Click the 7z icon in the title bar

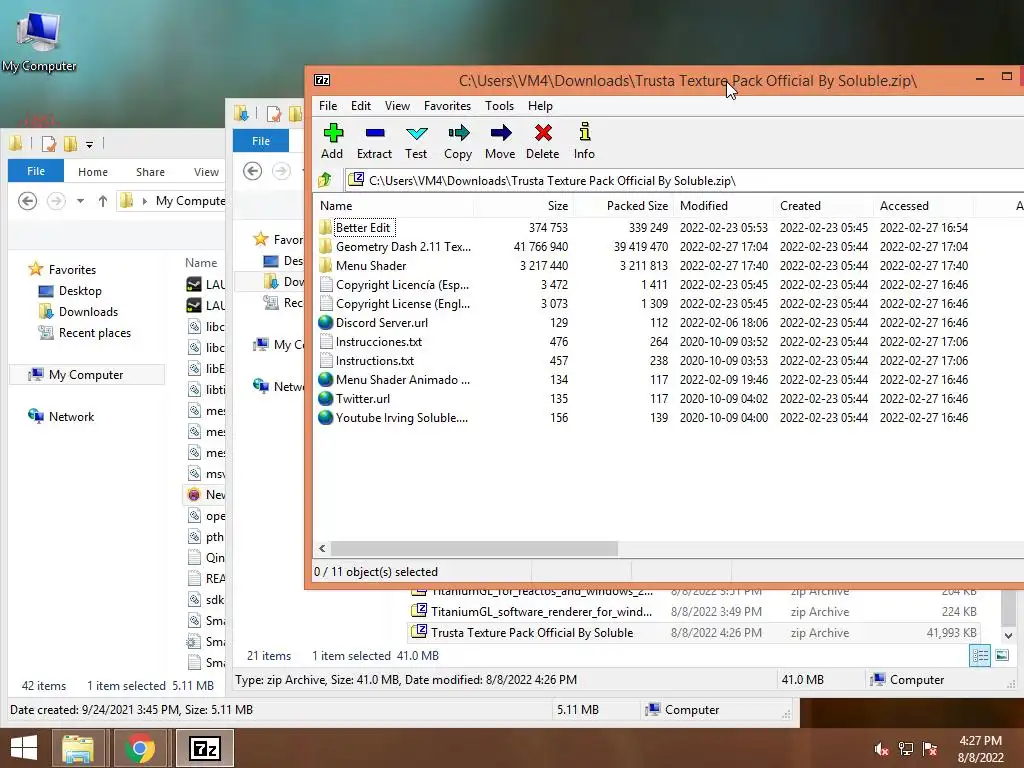(322, 80)
